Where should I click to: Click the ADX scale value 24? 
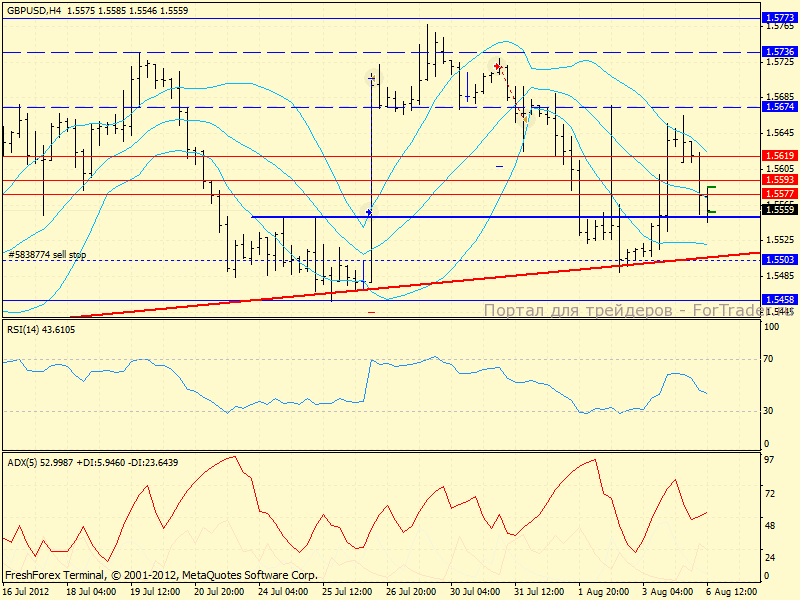click(769, 557)
